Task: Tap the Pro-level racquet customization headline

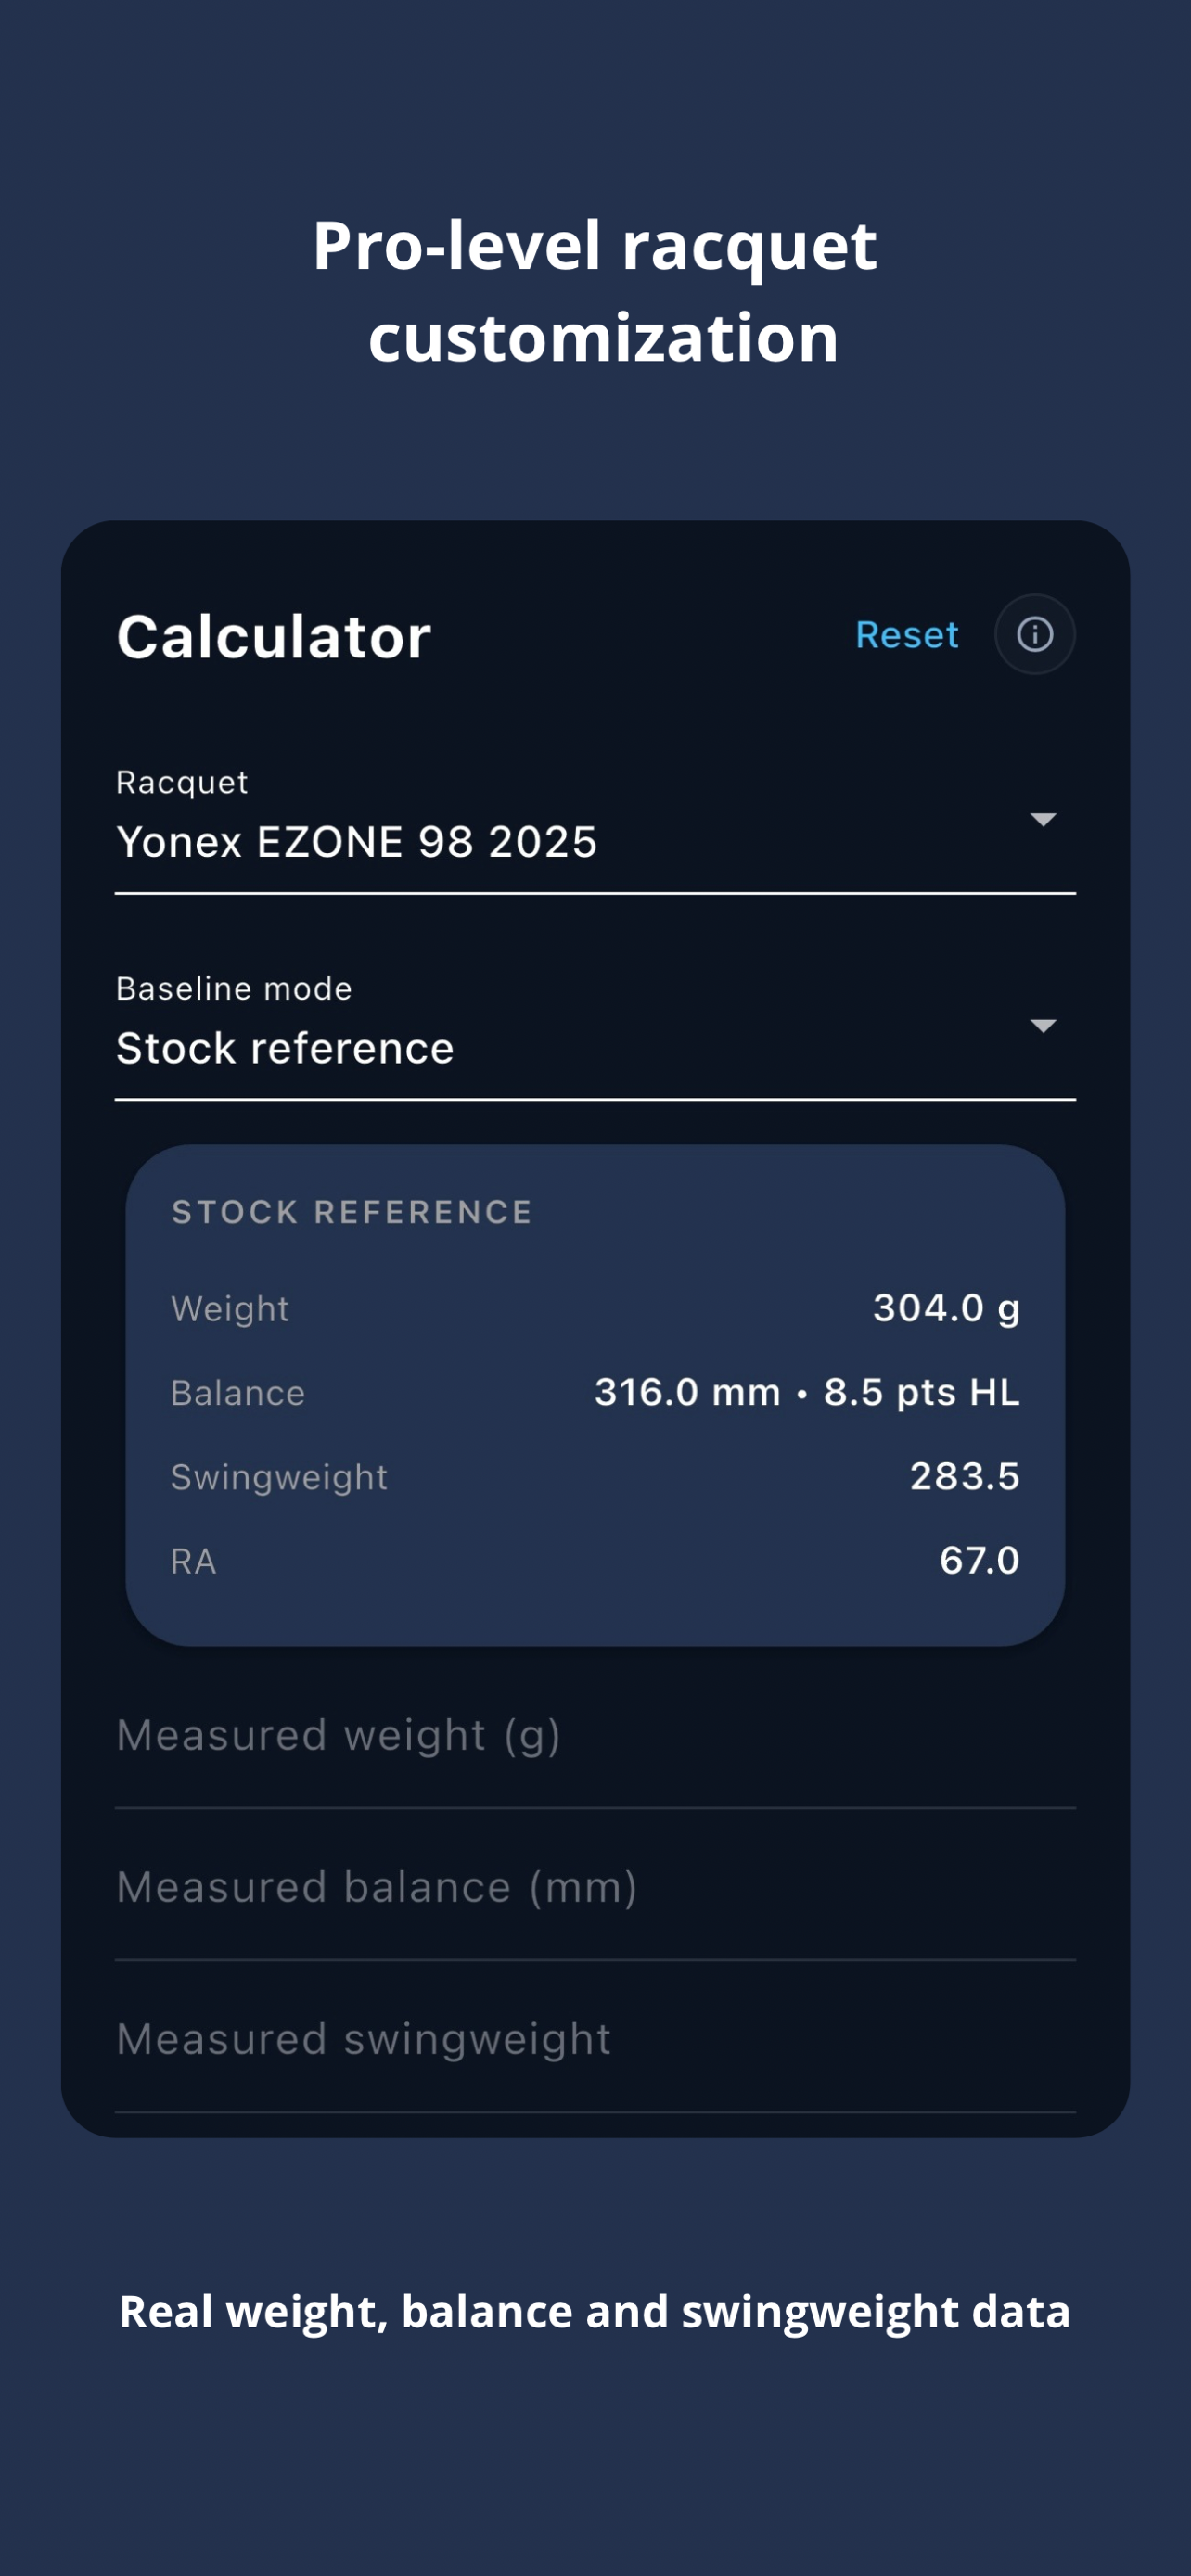Action: tap(595, 291)
